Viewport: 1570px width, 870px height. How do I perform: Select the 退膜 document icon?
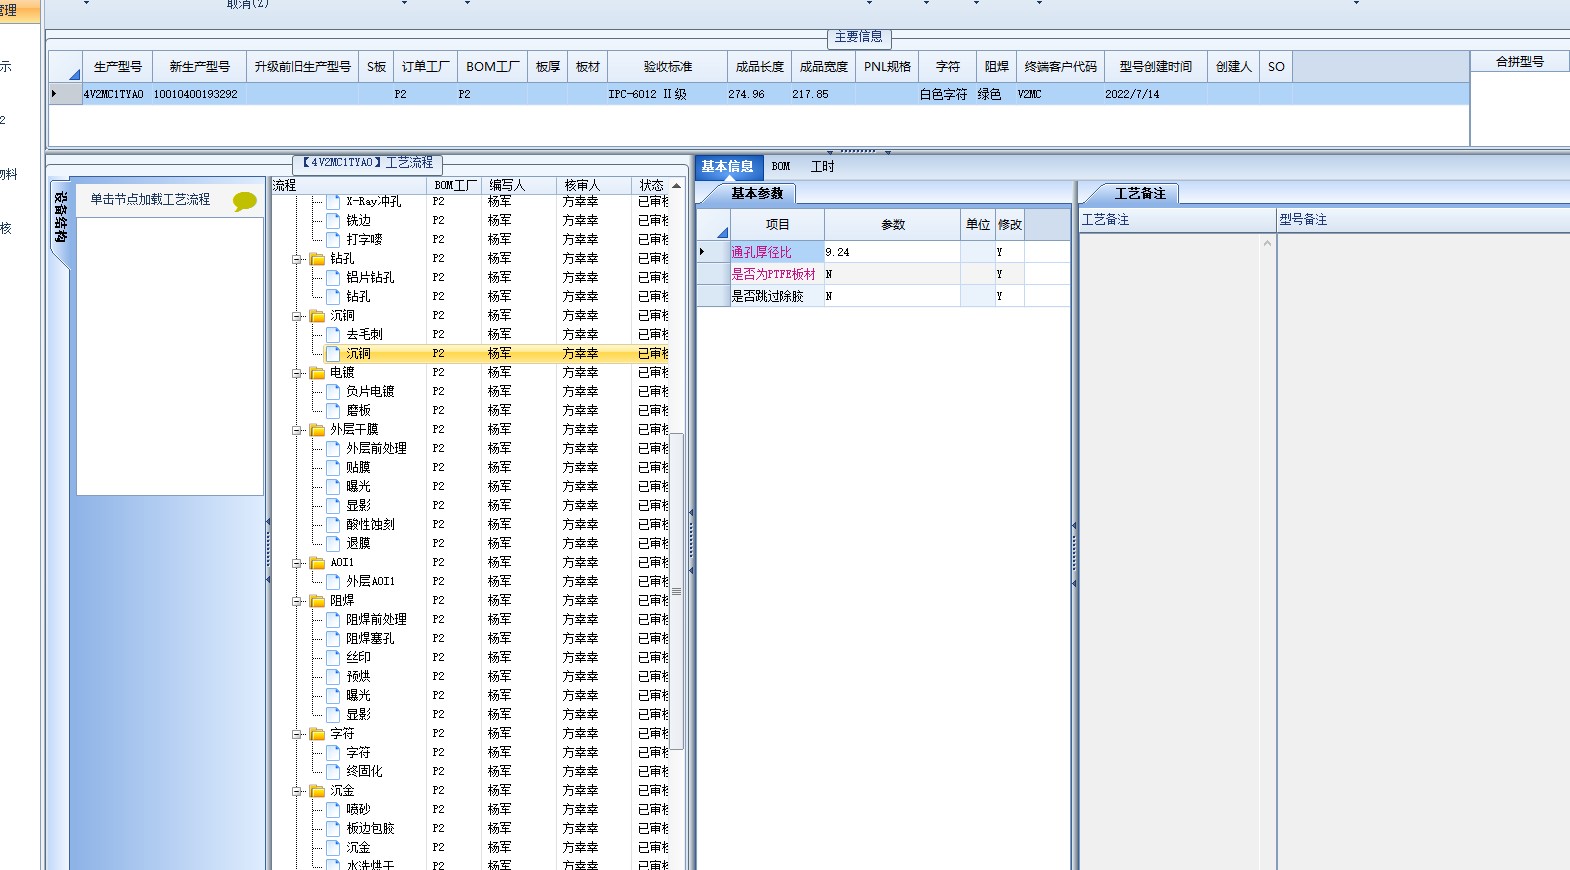333,543
